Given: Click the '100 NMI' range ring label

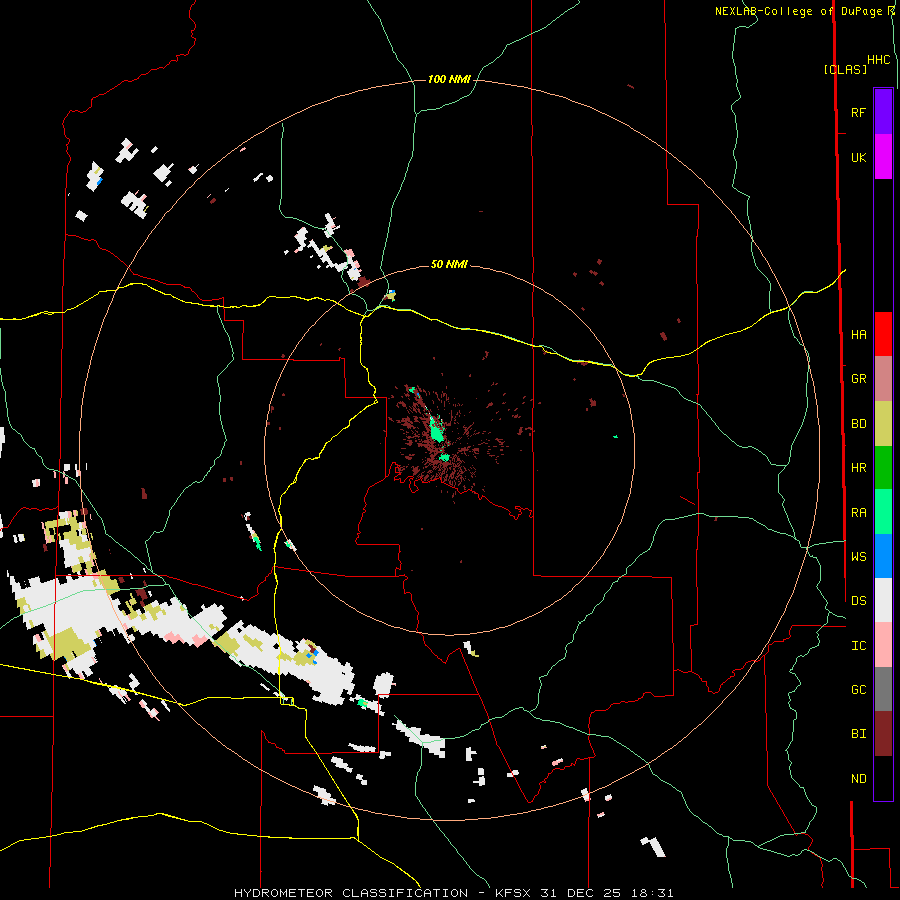Looking at the screenshot, I should (x=449, y=79).
